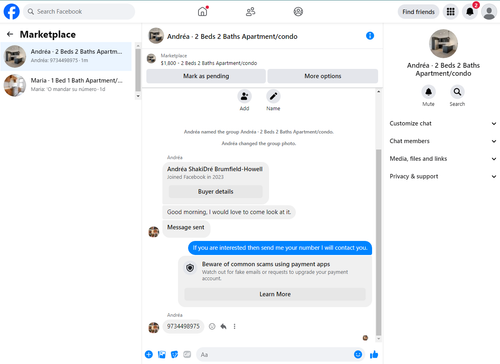Image resolution: width=500 pixels, height=364 pixels.
Task: Open the Home feed icon
Action: pos(202,12)
